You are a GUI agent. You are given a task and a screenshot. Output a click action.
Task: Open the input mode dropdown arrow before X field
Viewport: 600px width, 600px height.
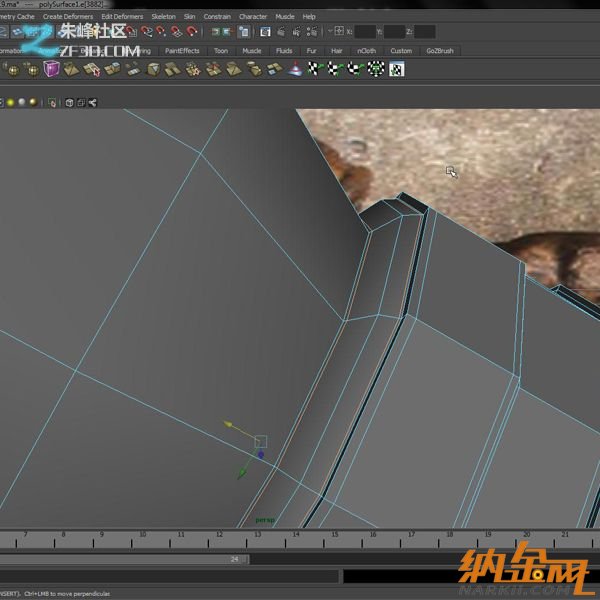[x=330, y=31]
